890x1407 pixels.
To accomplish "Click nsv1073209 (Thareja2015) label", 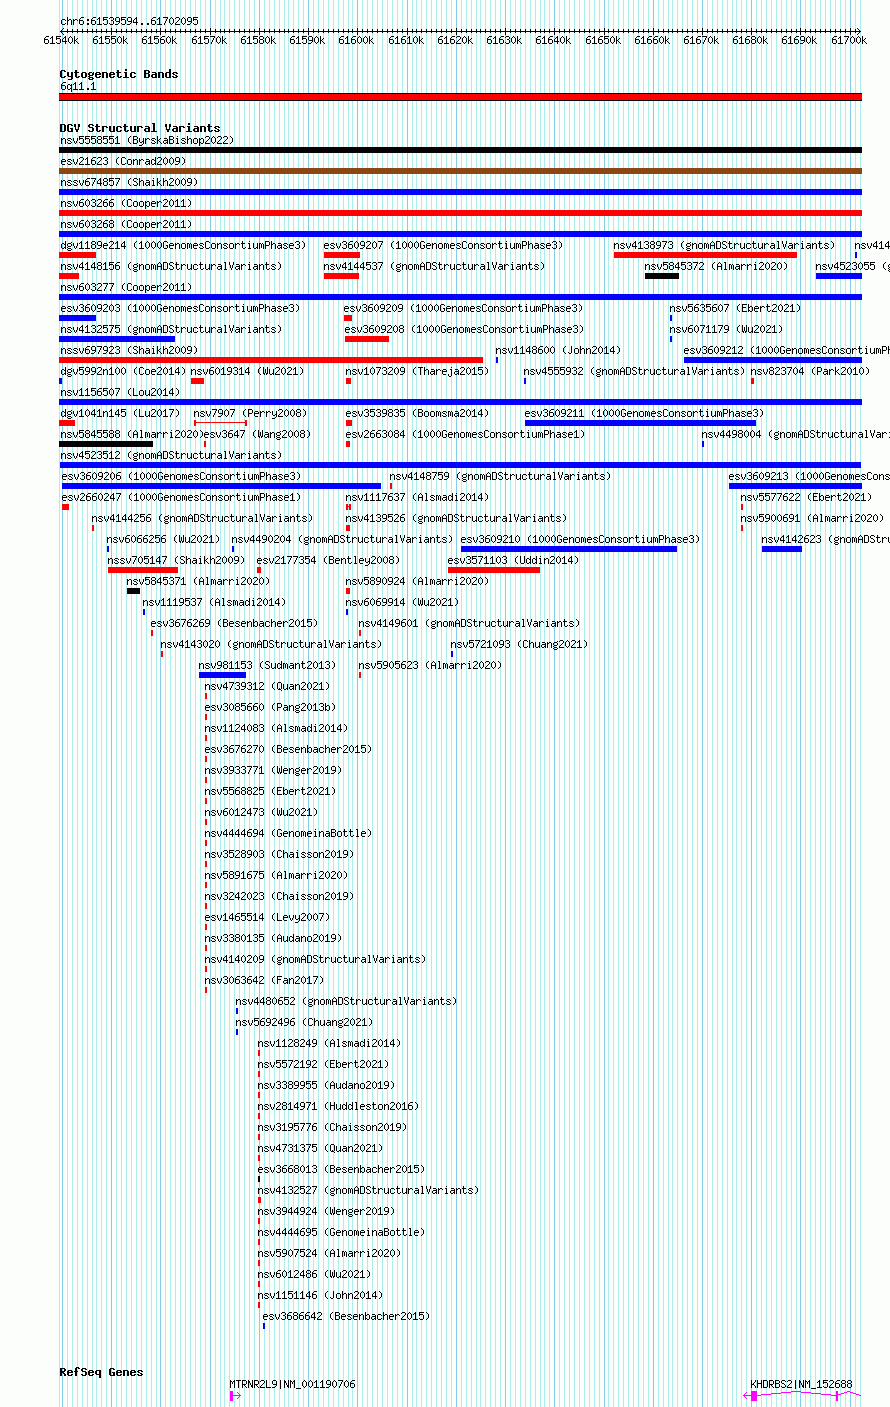I will [417, 371].
